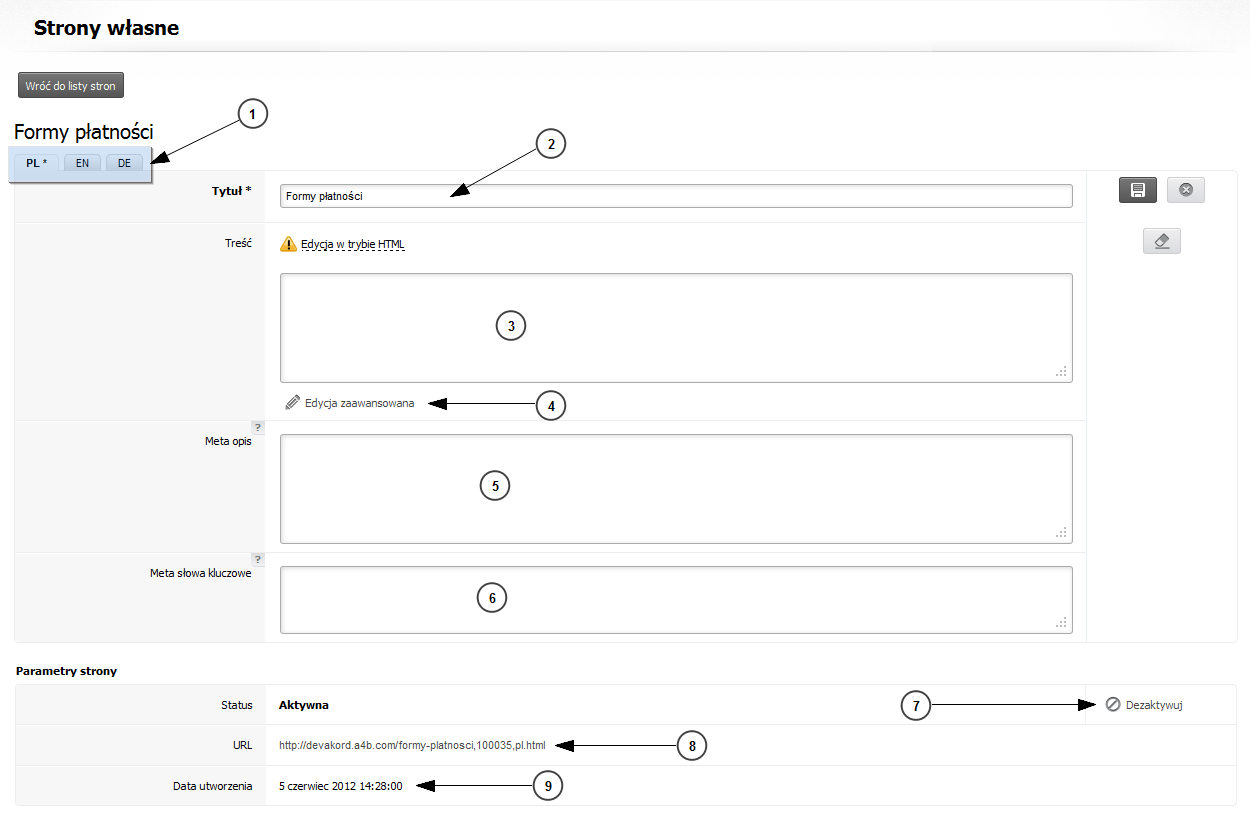This screenshot has height=820, width=1250.
Task: Switch to the EN language tab
Action: click(x=82, y=163)
